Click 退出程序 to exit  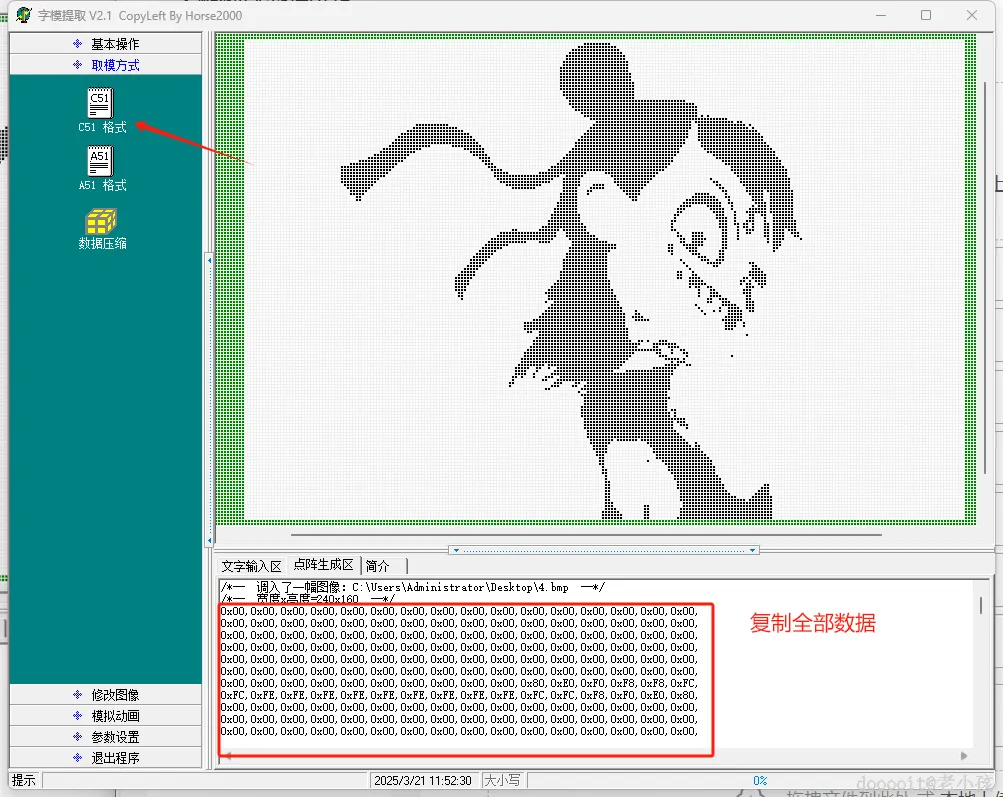(x=106, y=758)
